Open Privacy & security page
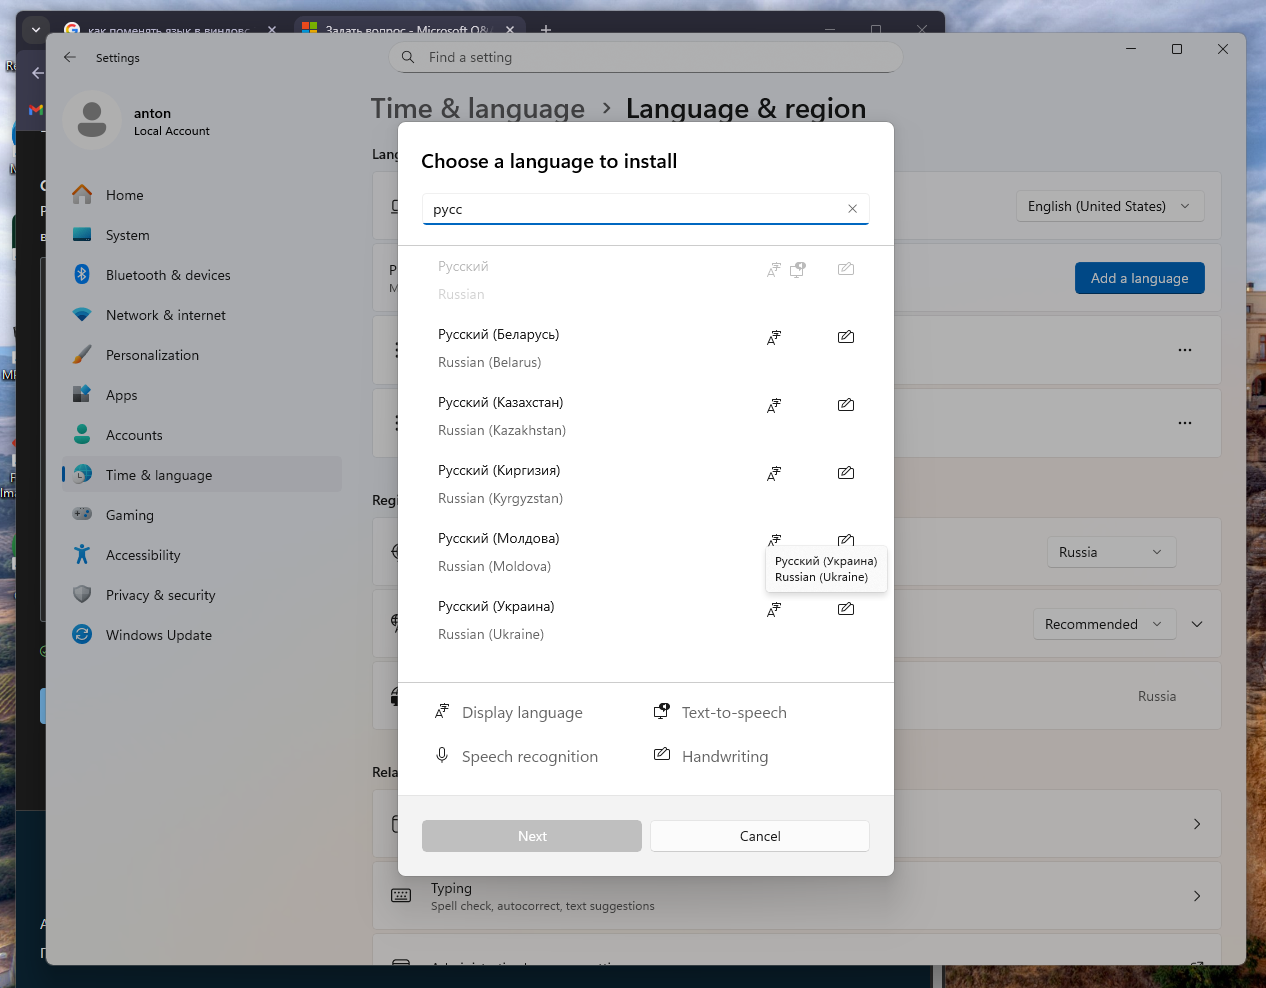1266x988 pixels. point(201,595)
